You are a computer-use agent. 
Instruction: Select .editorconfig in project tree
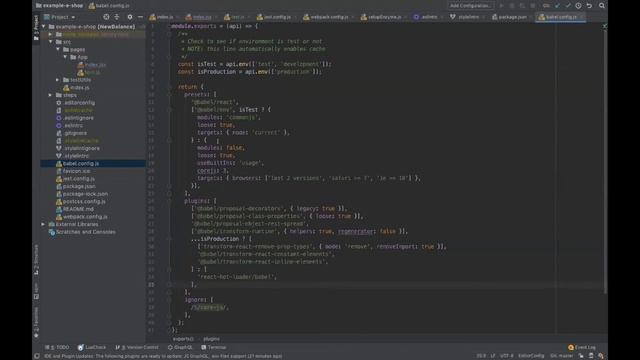point(79,103)
